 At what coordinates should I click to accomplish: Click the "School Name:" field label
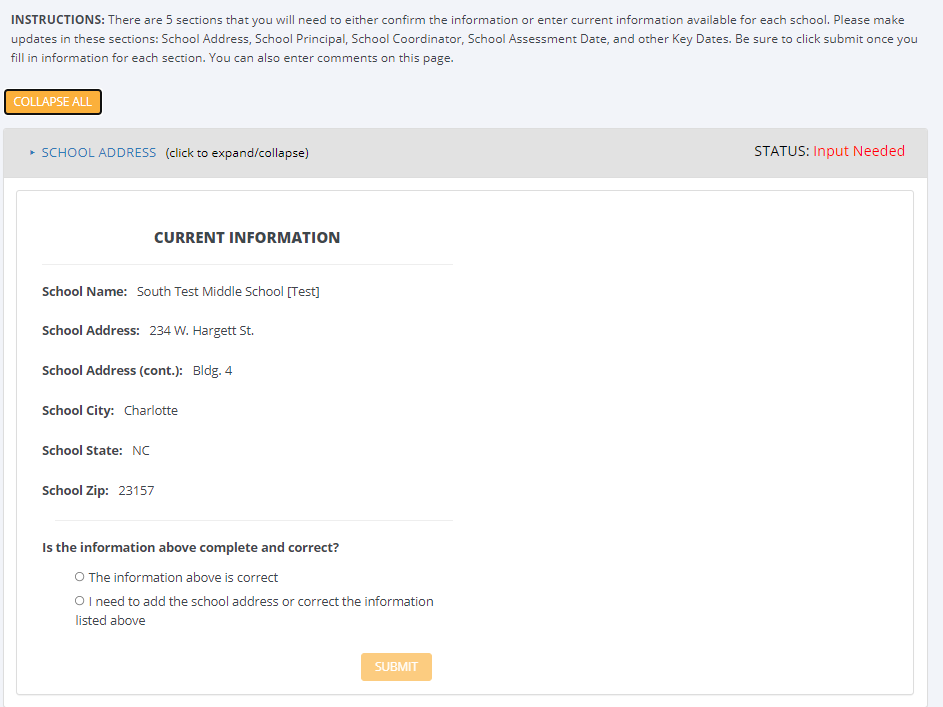tap(84, 292)
